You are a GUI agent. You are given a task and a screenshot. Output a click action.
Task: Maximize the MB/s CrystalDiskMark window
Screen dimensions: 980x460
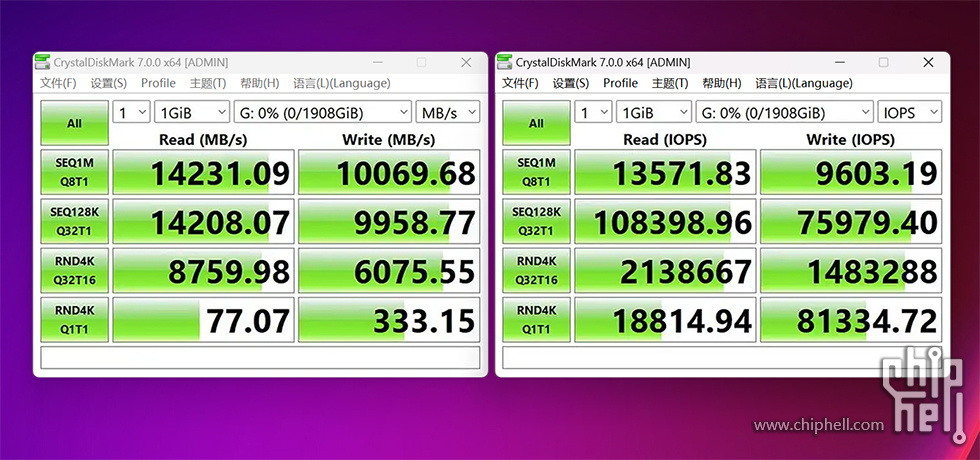point(421,62)
